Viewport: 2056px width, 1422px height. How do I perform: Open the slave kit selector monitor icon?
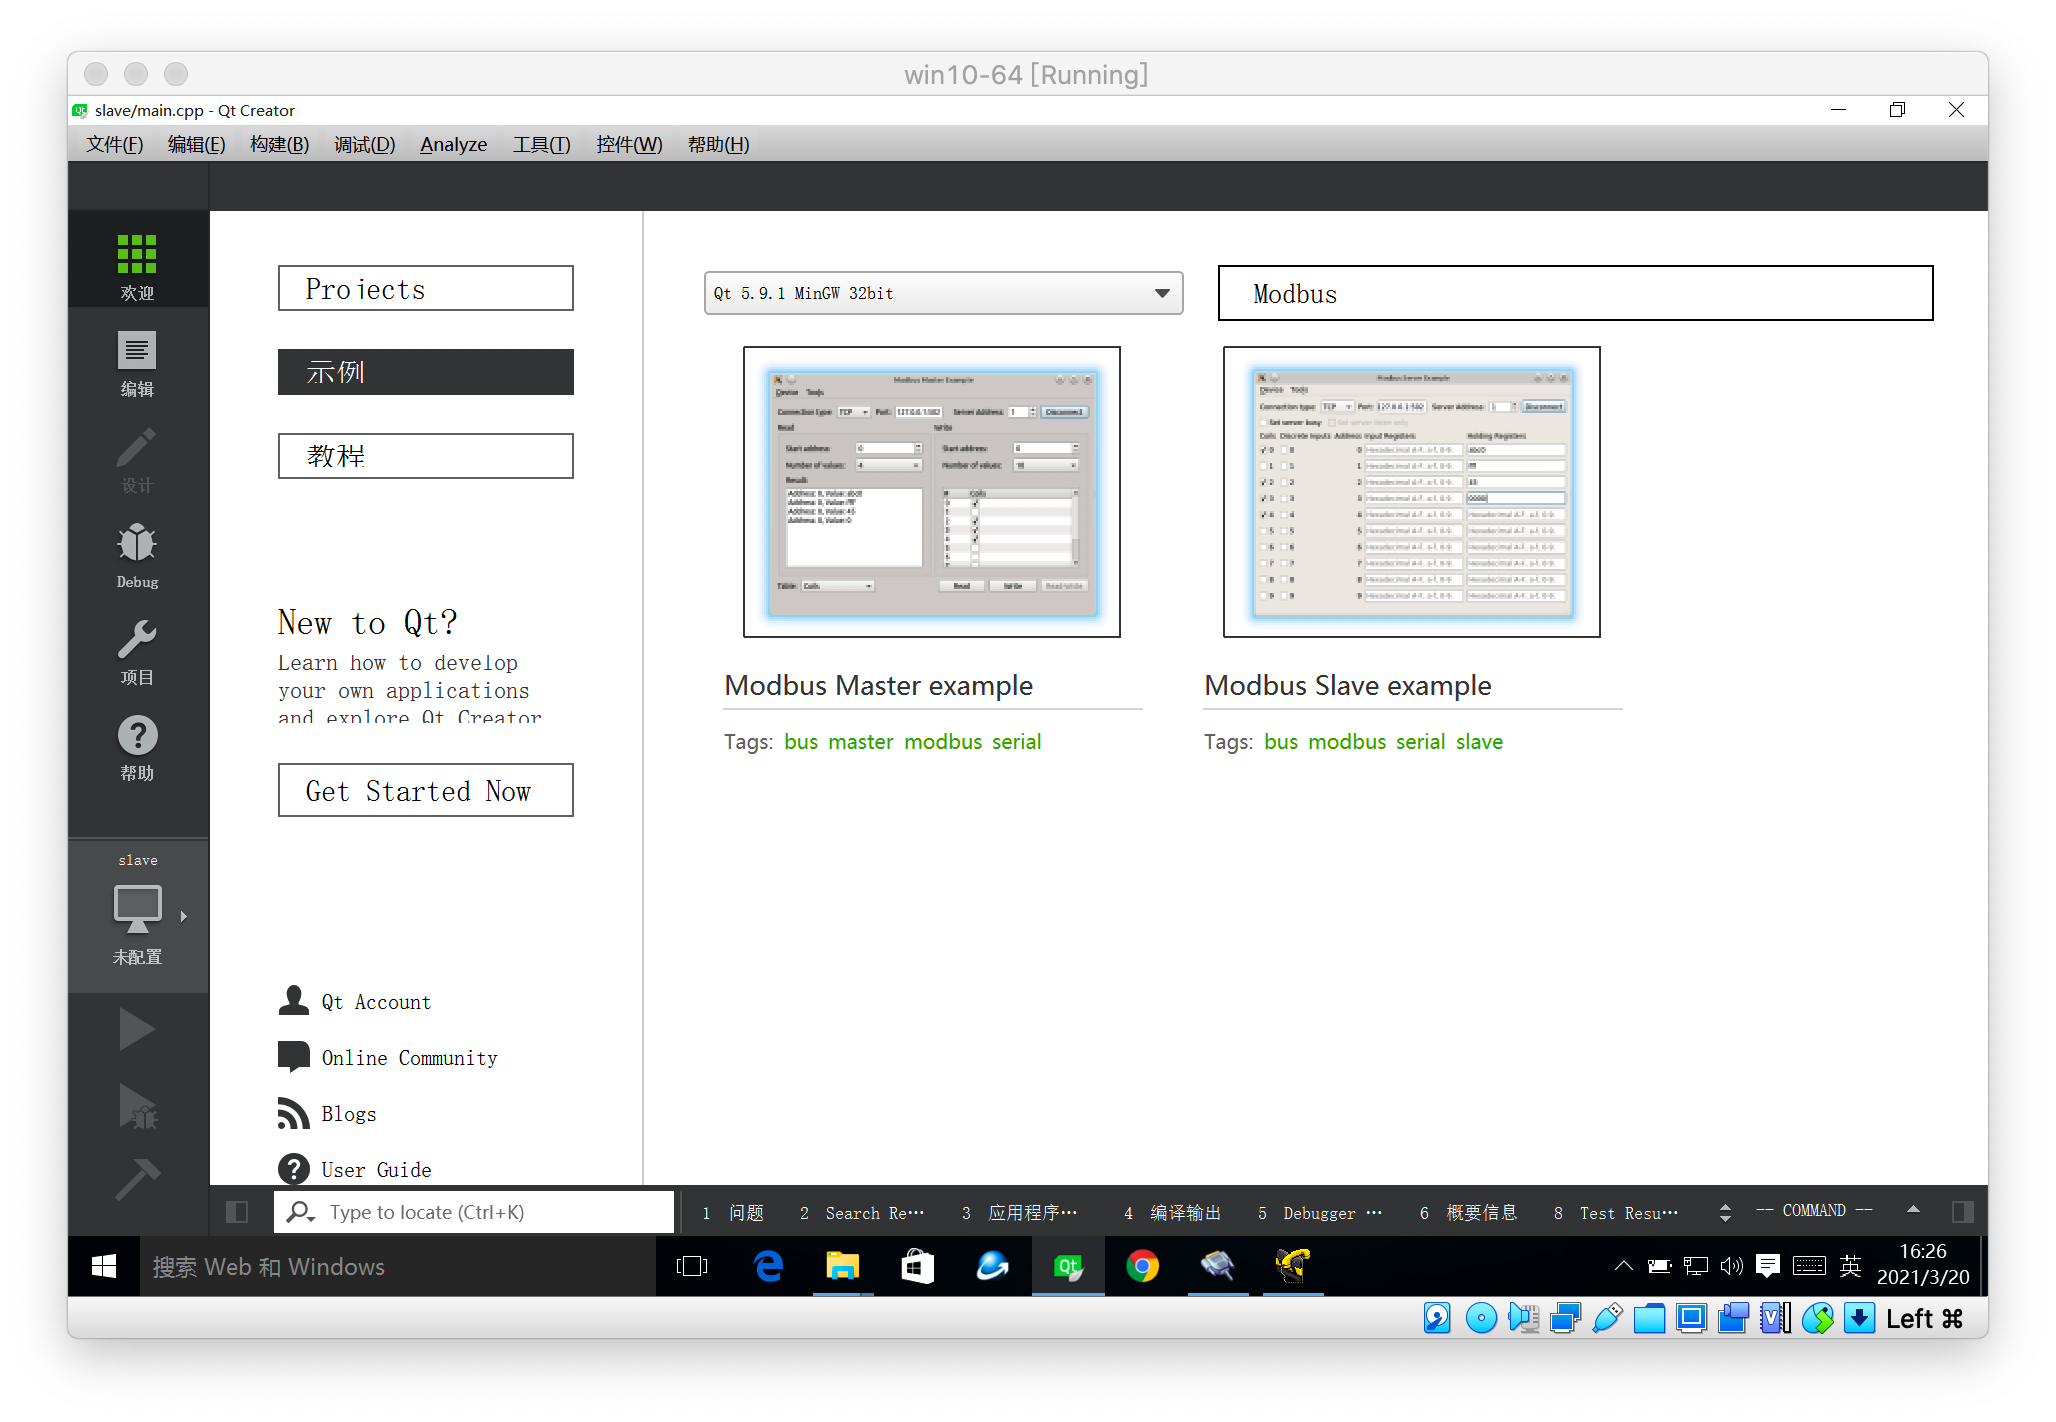coord(137,909)
